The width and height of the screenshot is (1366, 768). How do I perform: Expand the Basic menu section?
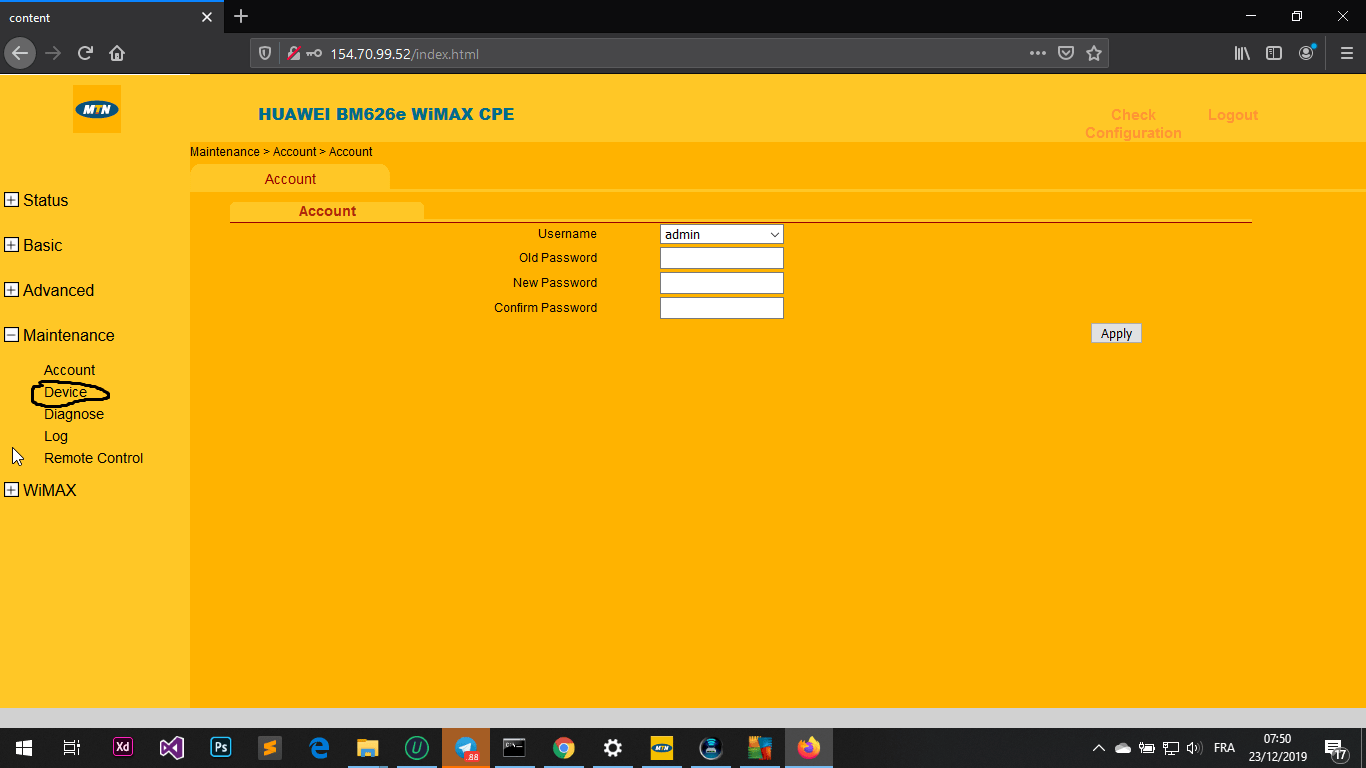[11, 245]
